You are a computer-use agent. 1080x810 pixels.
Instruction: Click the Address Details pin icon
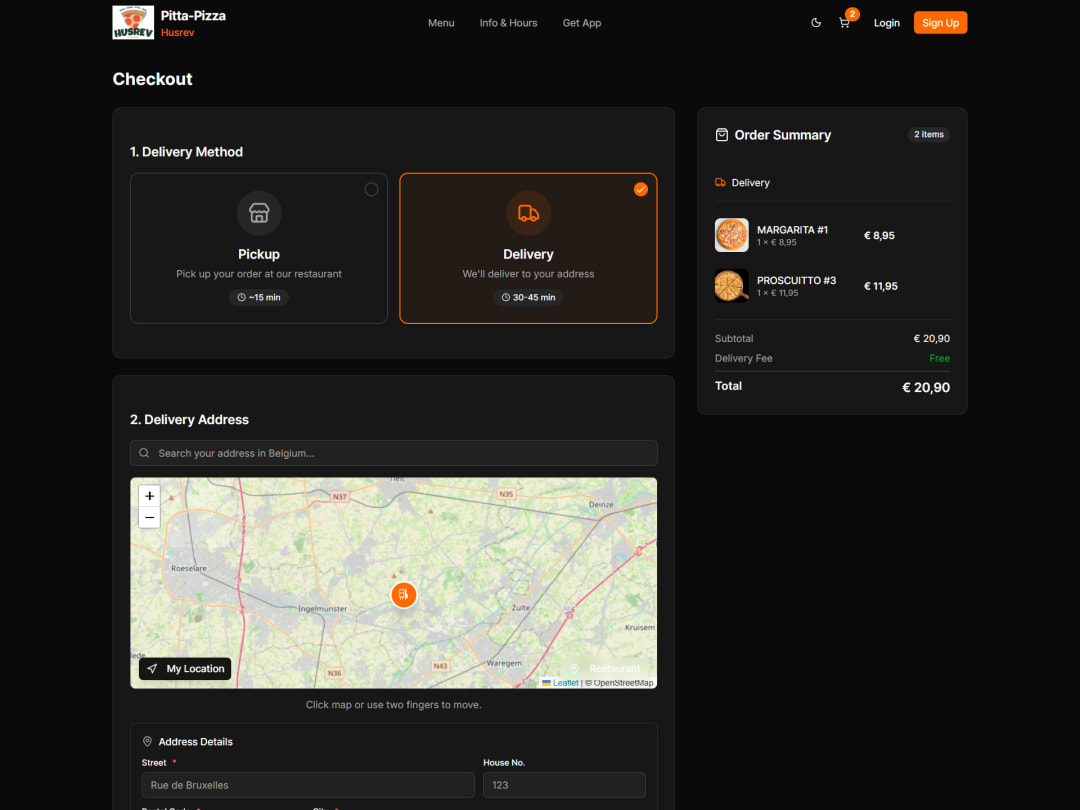147,742
